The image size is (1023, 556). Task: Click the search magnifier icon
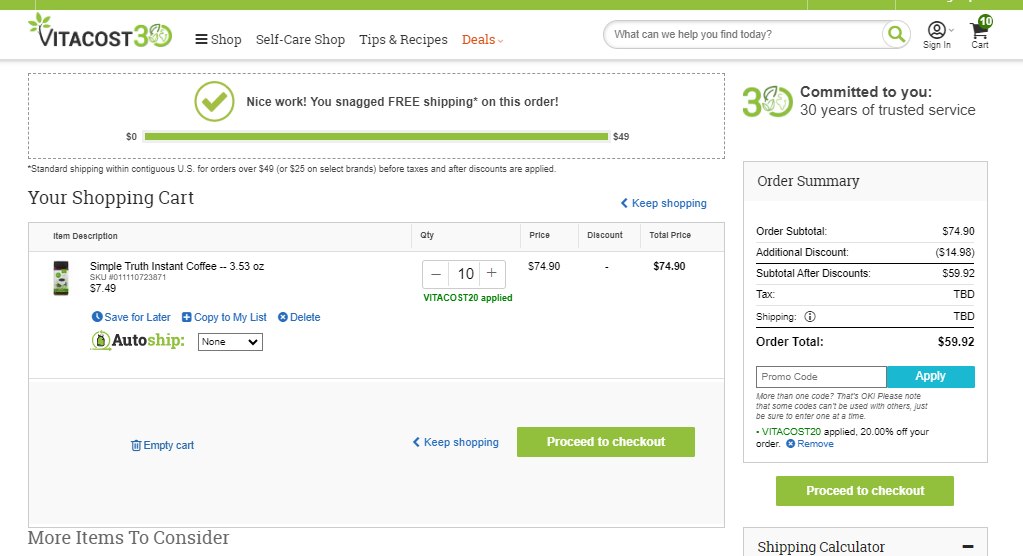(x=896, y=34)
